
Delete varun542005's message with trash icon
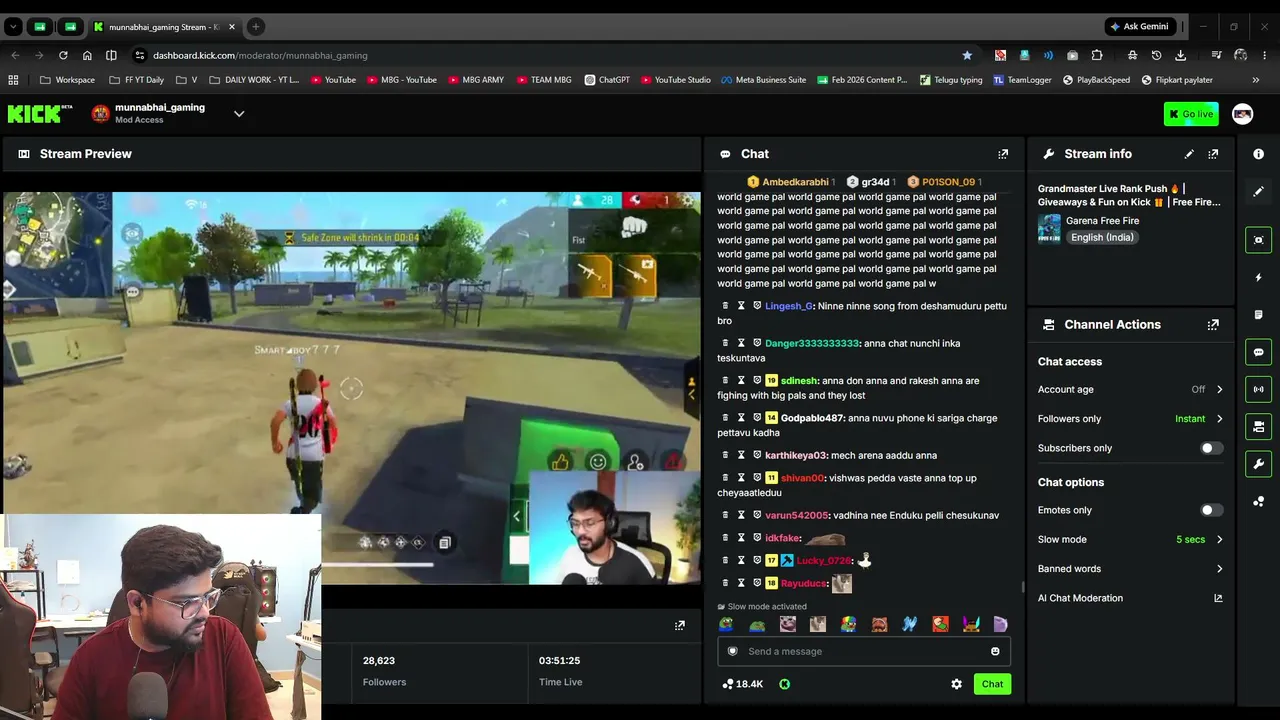tap(726, 516)
